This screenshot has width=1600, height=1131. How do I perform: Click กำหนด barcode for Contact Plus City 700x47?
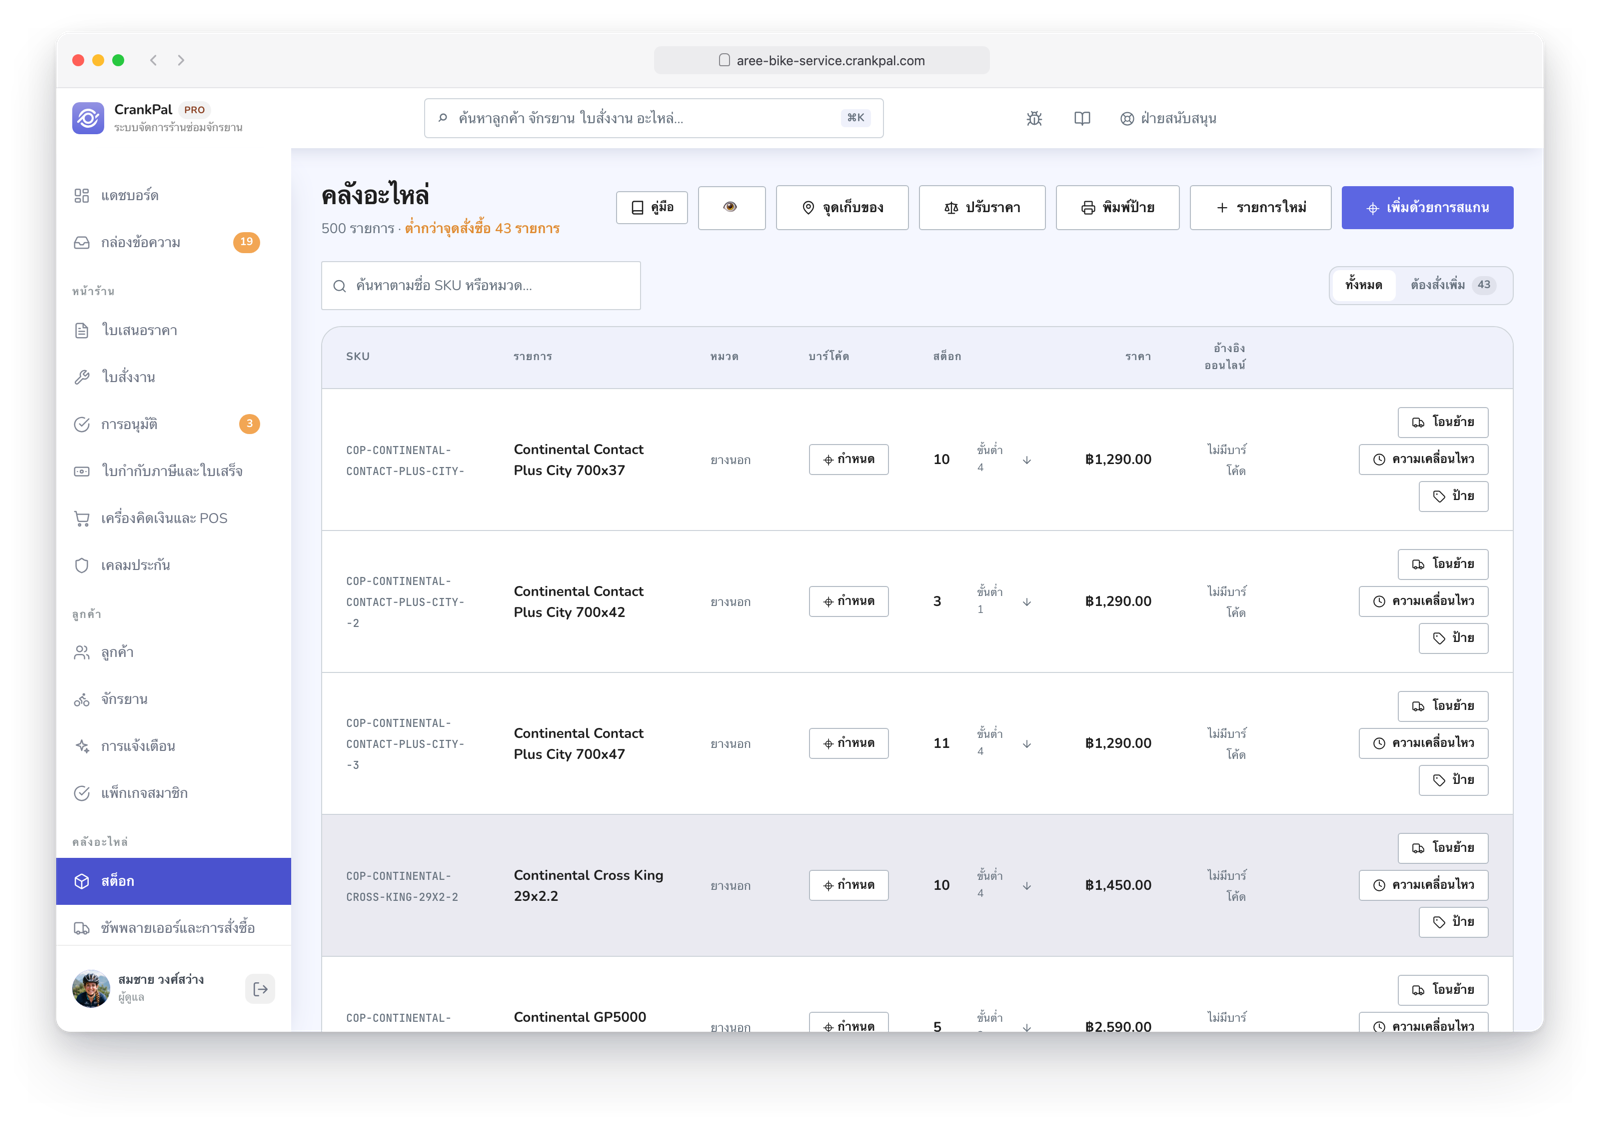(x=849, y=743)
